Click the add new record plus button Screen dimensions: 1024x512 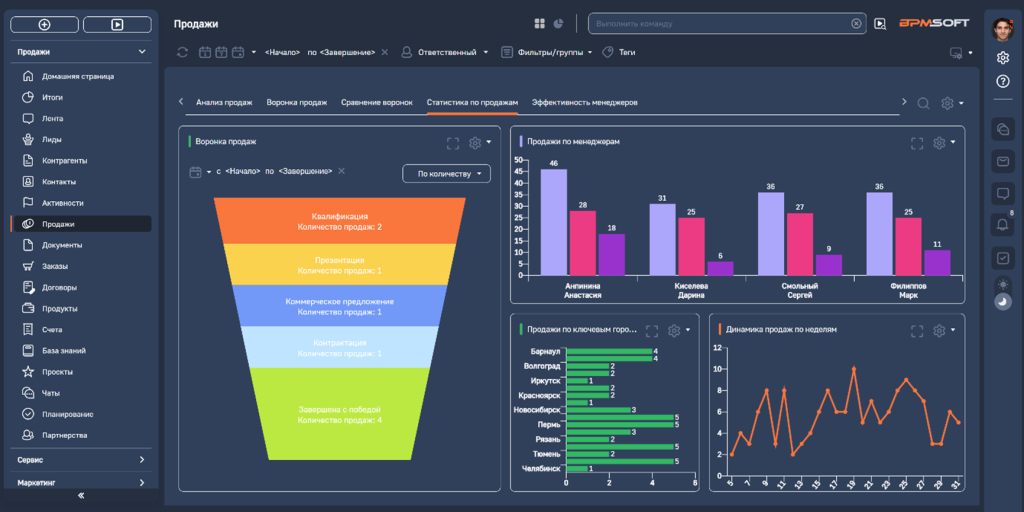coord(44,24)
